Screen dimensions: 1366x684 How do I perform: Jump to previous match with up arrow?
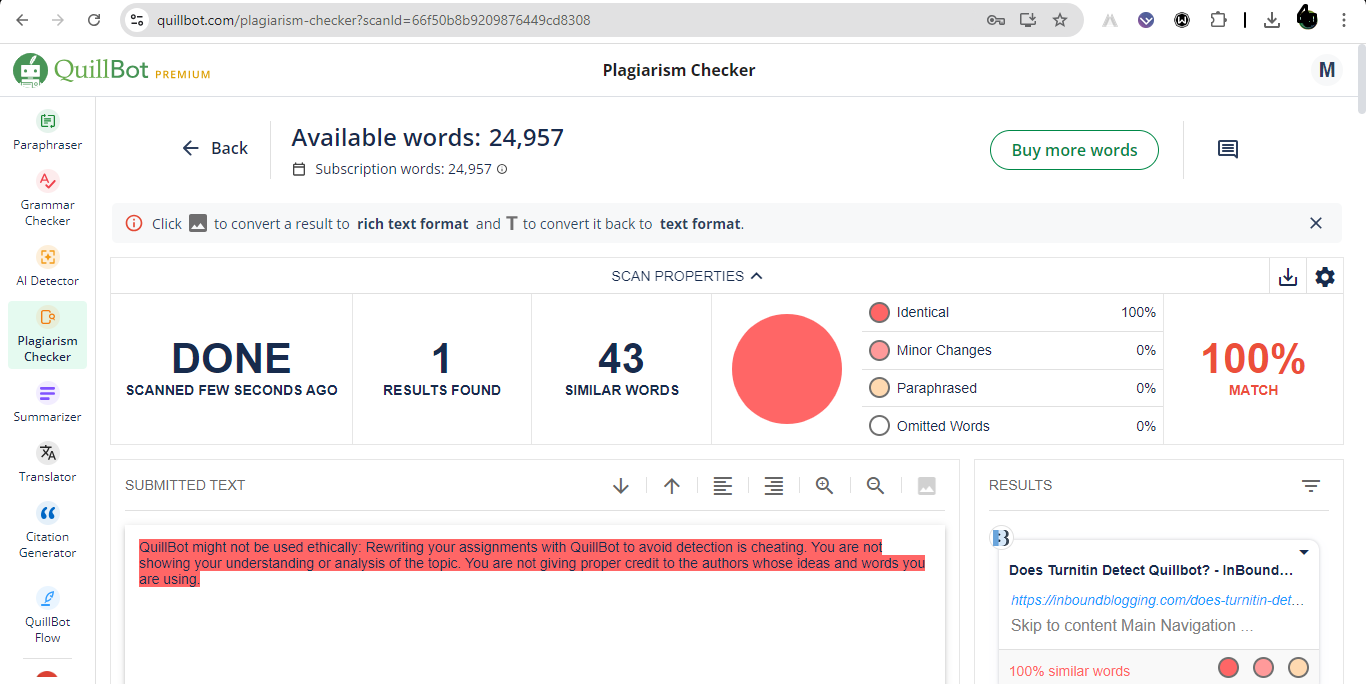coord(672,486)
